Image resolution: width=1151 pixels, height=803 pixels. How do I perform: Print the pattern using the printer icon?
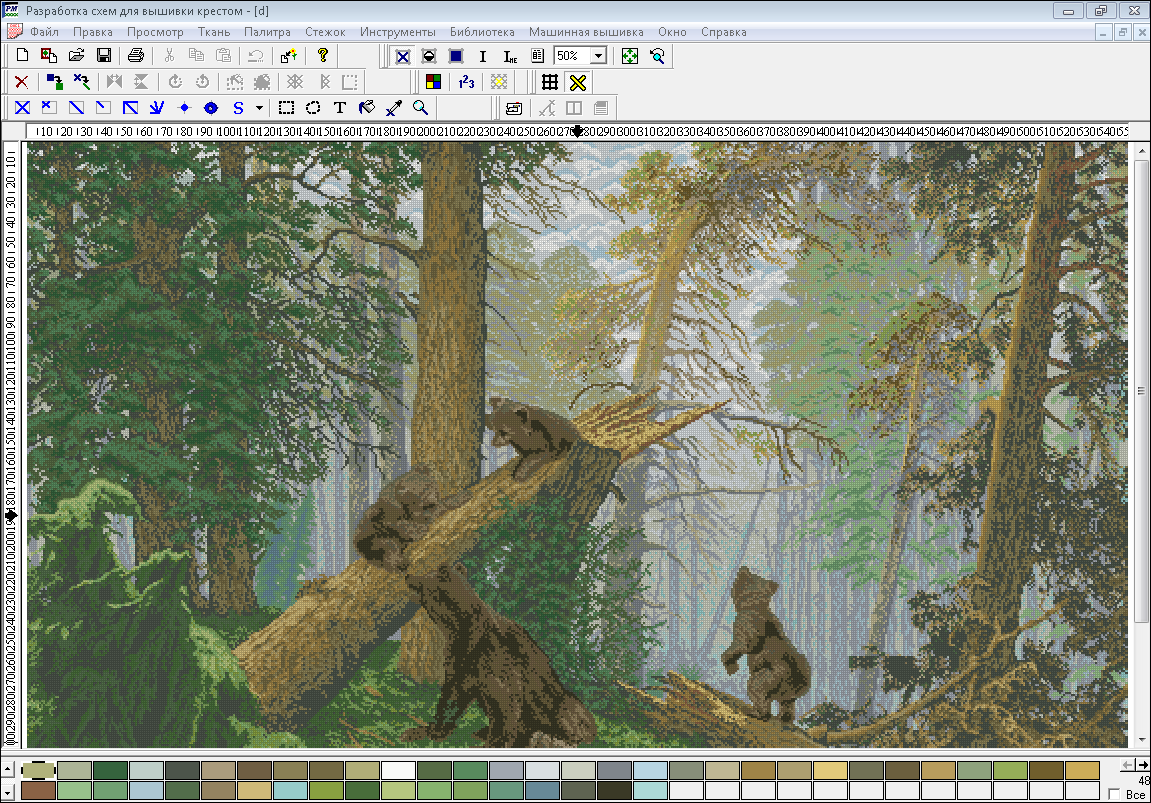(x=136, y=55)
